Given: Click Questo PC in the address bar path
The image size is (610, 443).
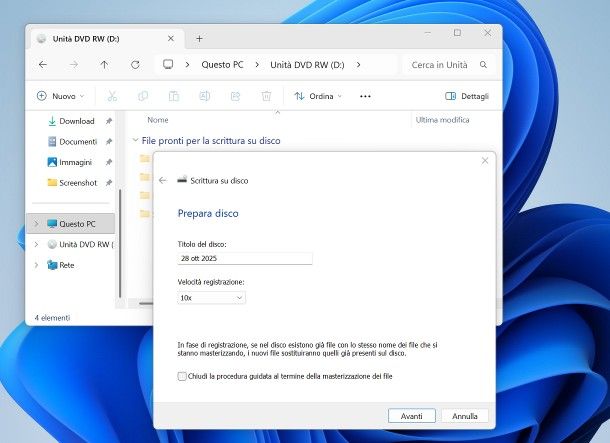Looking at the screenshot, I should click(222, 65).
